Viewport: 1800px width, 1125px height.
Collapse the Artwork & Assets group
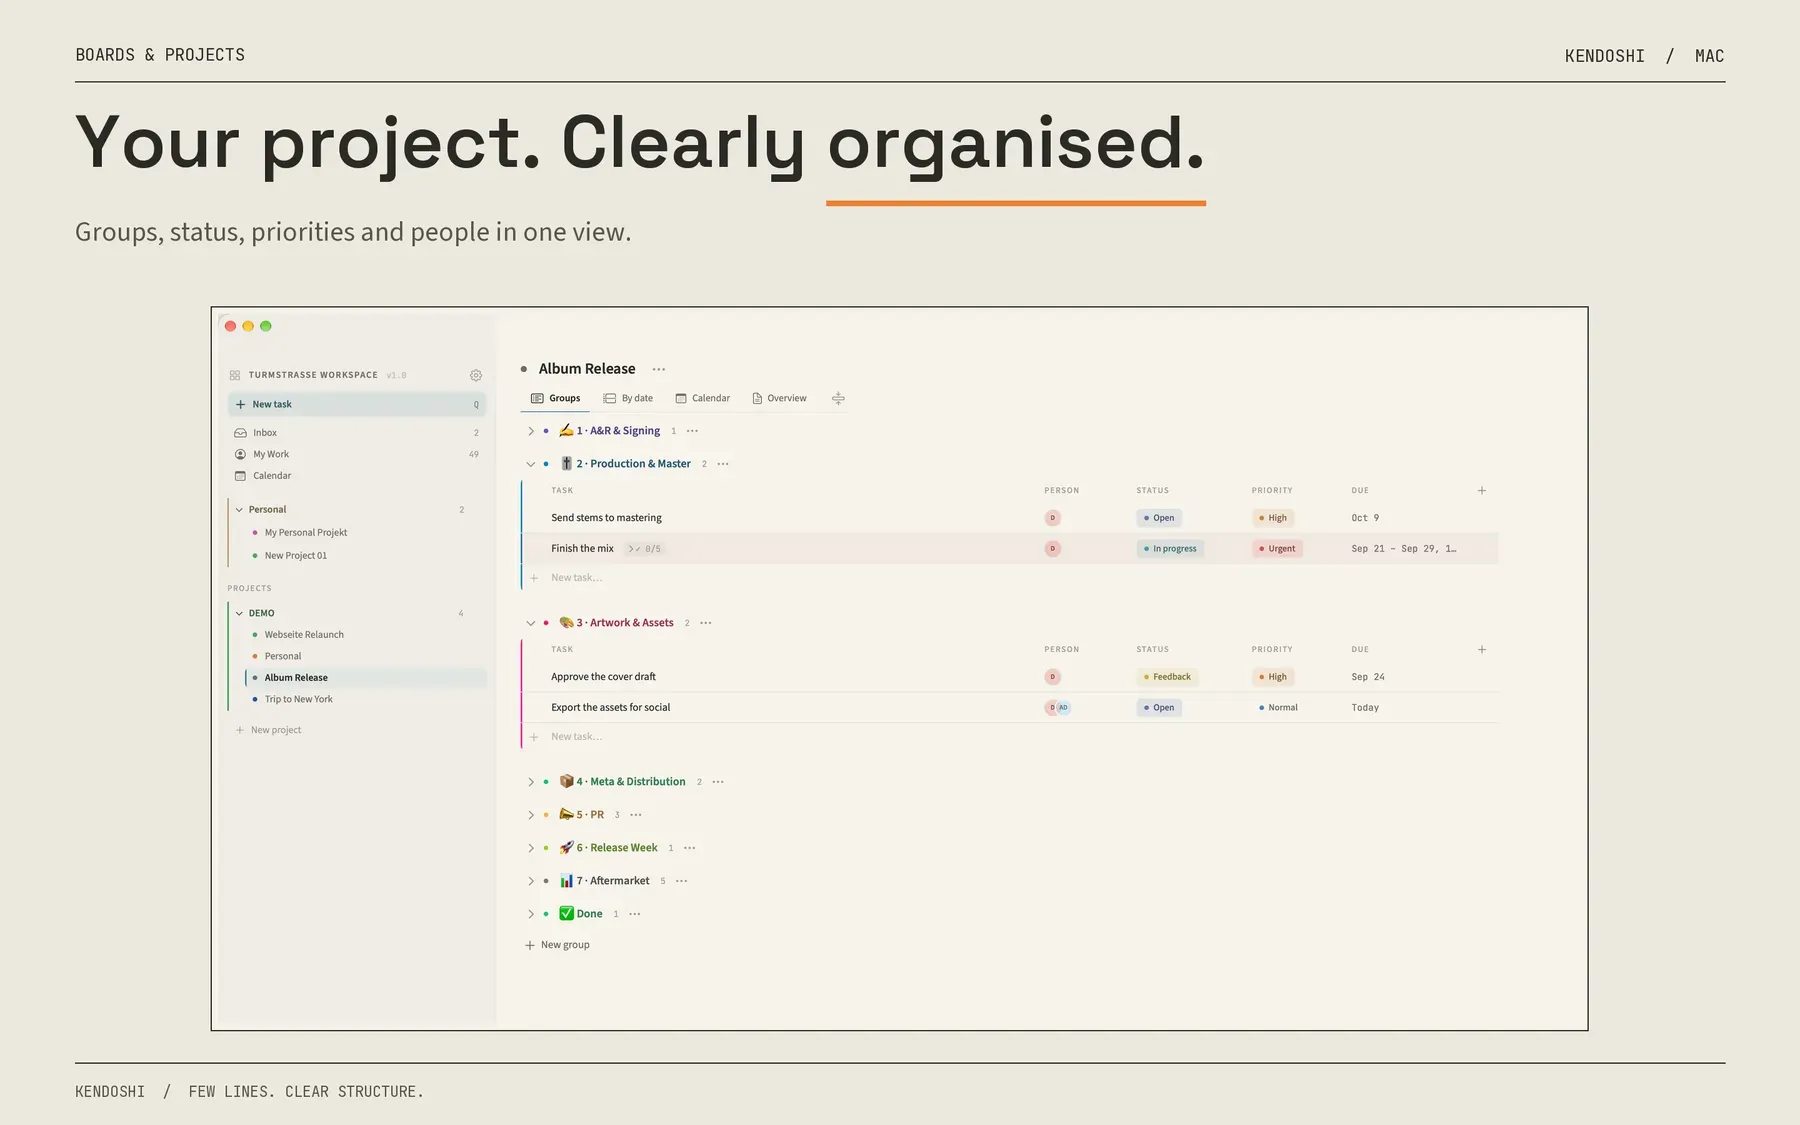(531, 623)
